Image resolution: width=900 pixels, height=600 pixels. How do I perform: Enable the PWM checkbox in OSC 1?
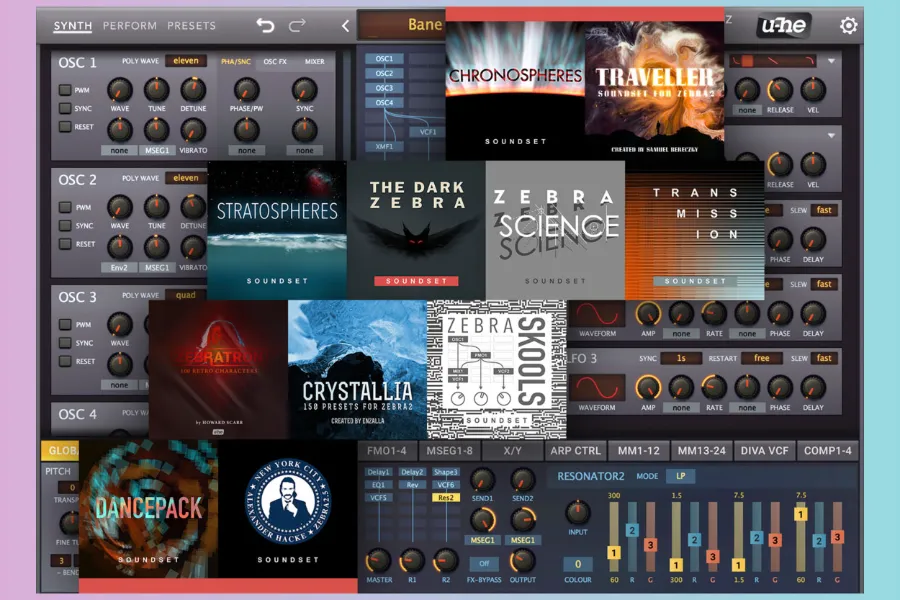65,90
